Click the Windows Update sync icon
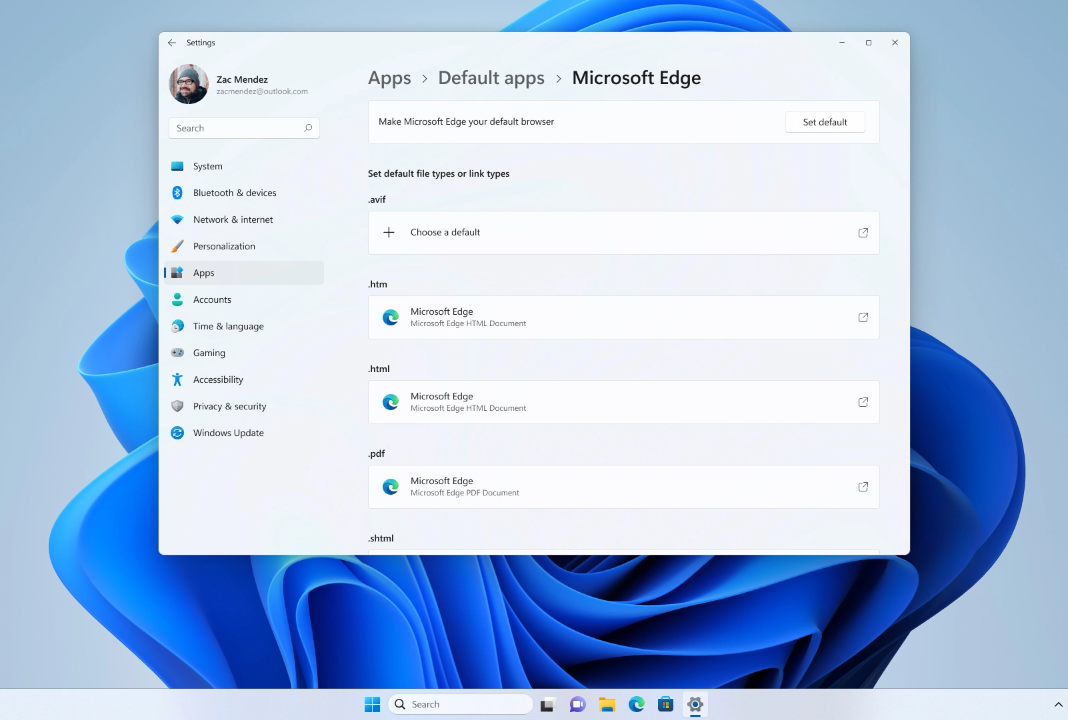This screenshot has width=1068, height=720. coord(177,433)
